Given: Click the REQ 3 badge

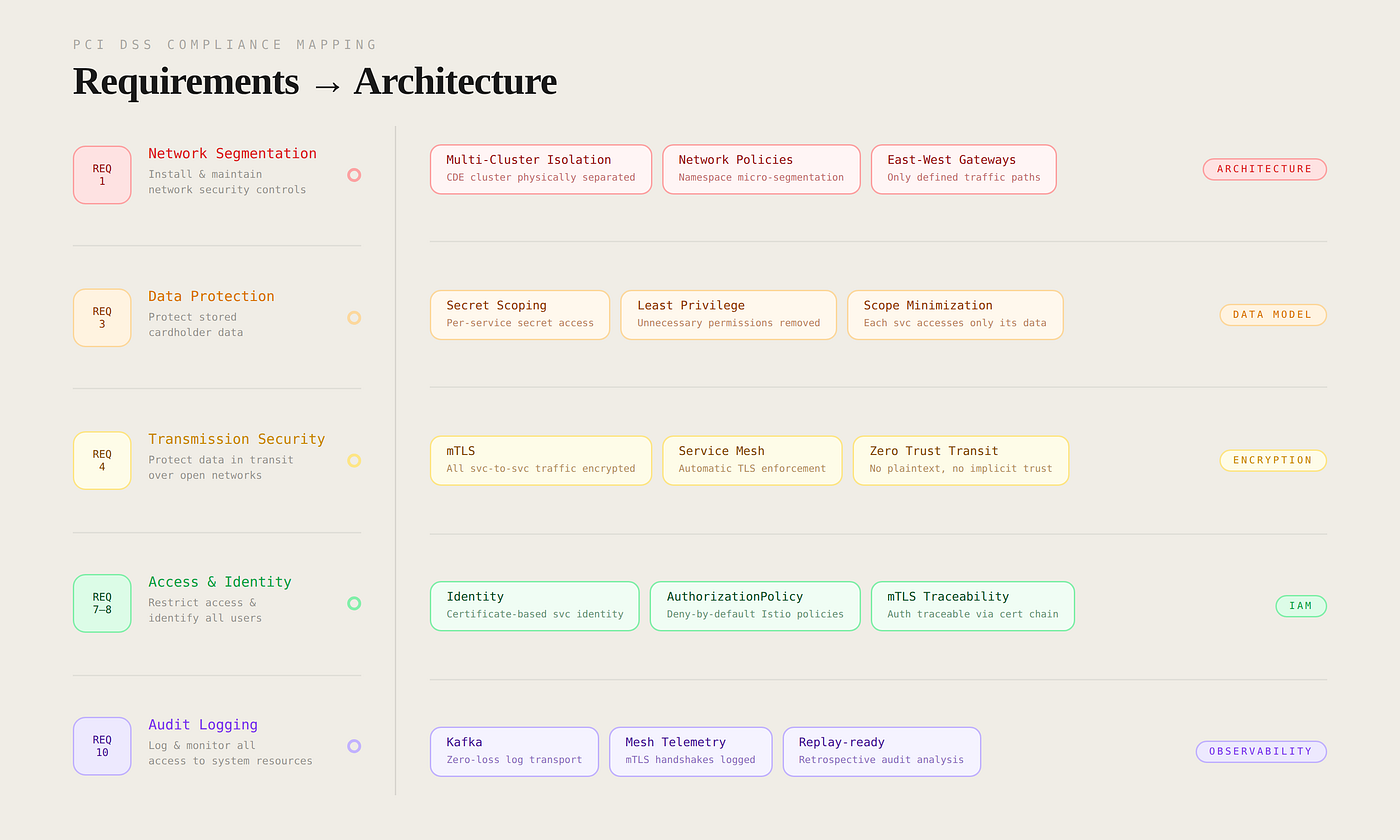Looking at the screenshot, I should click(102, 318).
